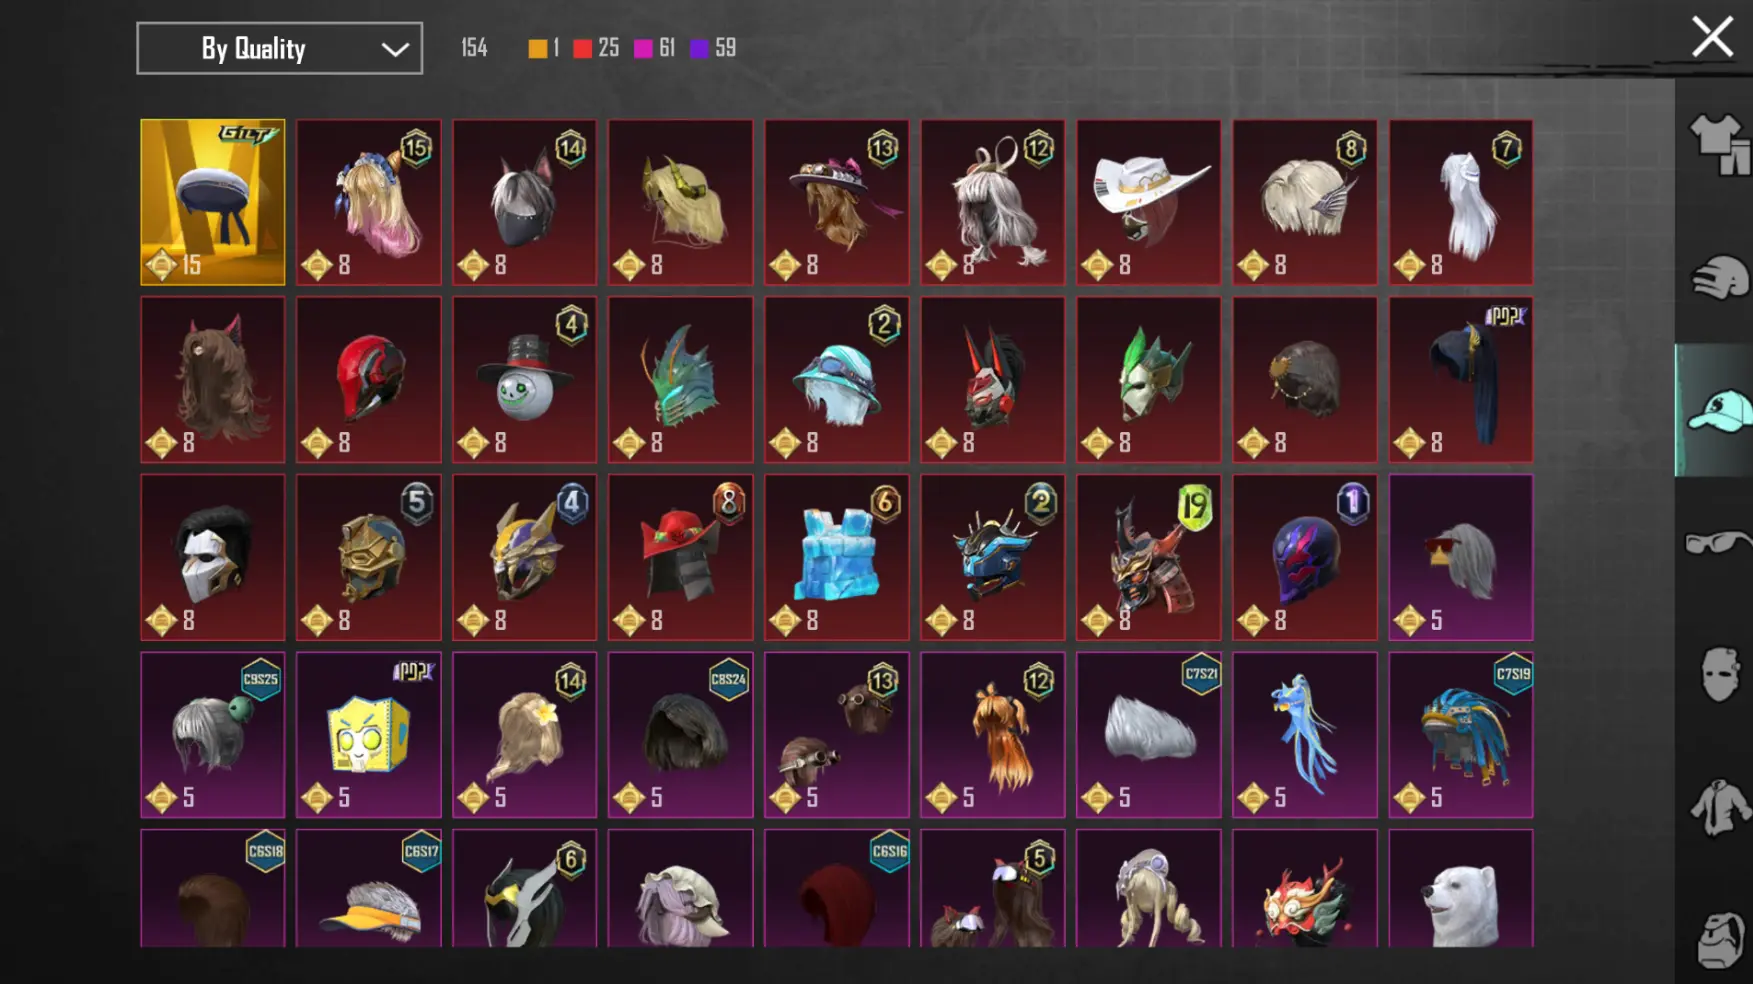Screen dimensions: 1753x984
Task: Expand the By Quality sort dropdown
Action: tap(279, 48)
